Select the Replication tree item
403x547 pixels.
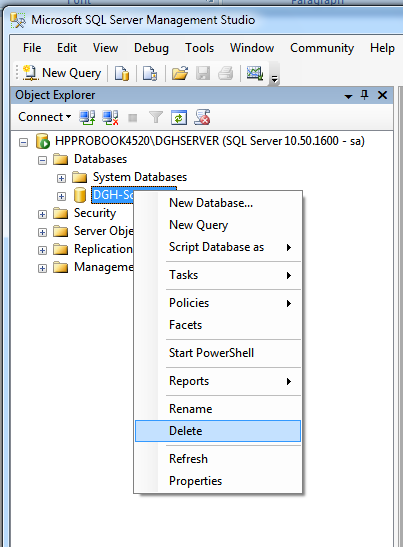click(x=103, y=249)
